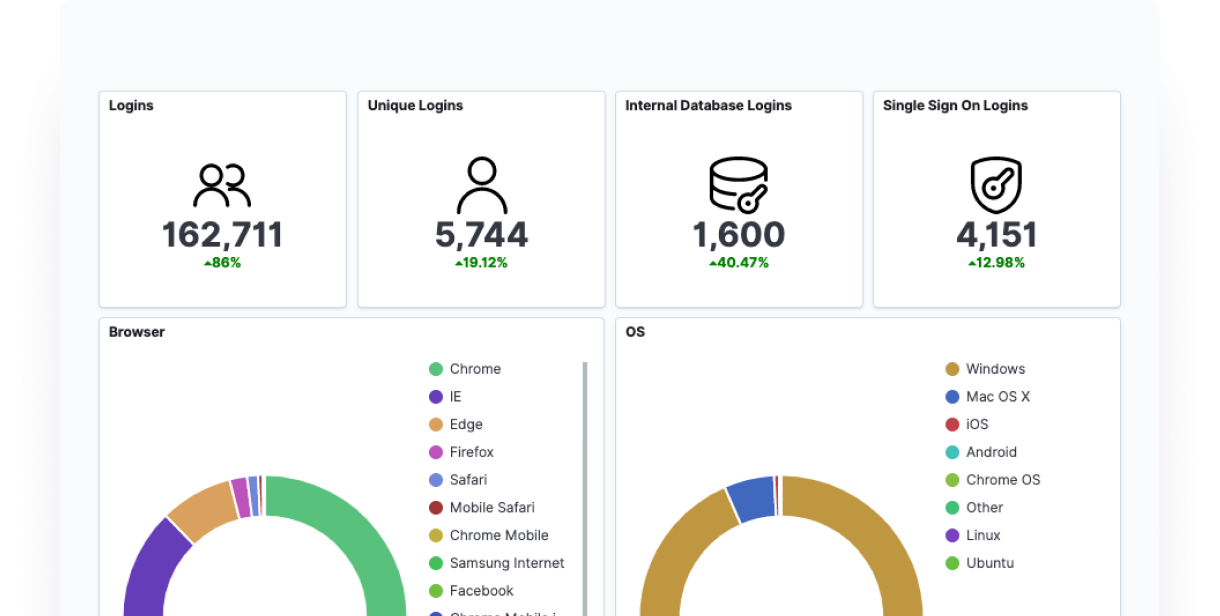This screenshot has height=616, width=1220.
Task: Click the Browser legend scrollbar
Action: coord(585,480)
